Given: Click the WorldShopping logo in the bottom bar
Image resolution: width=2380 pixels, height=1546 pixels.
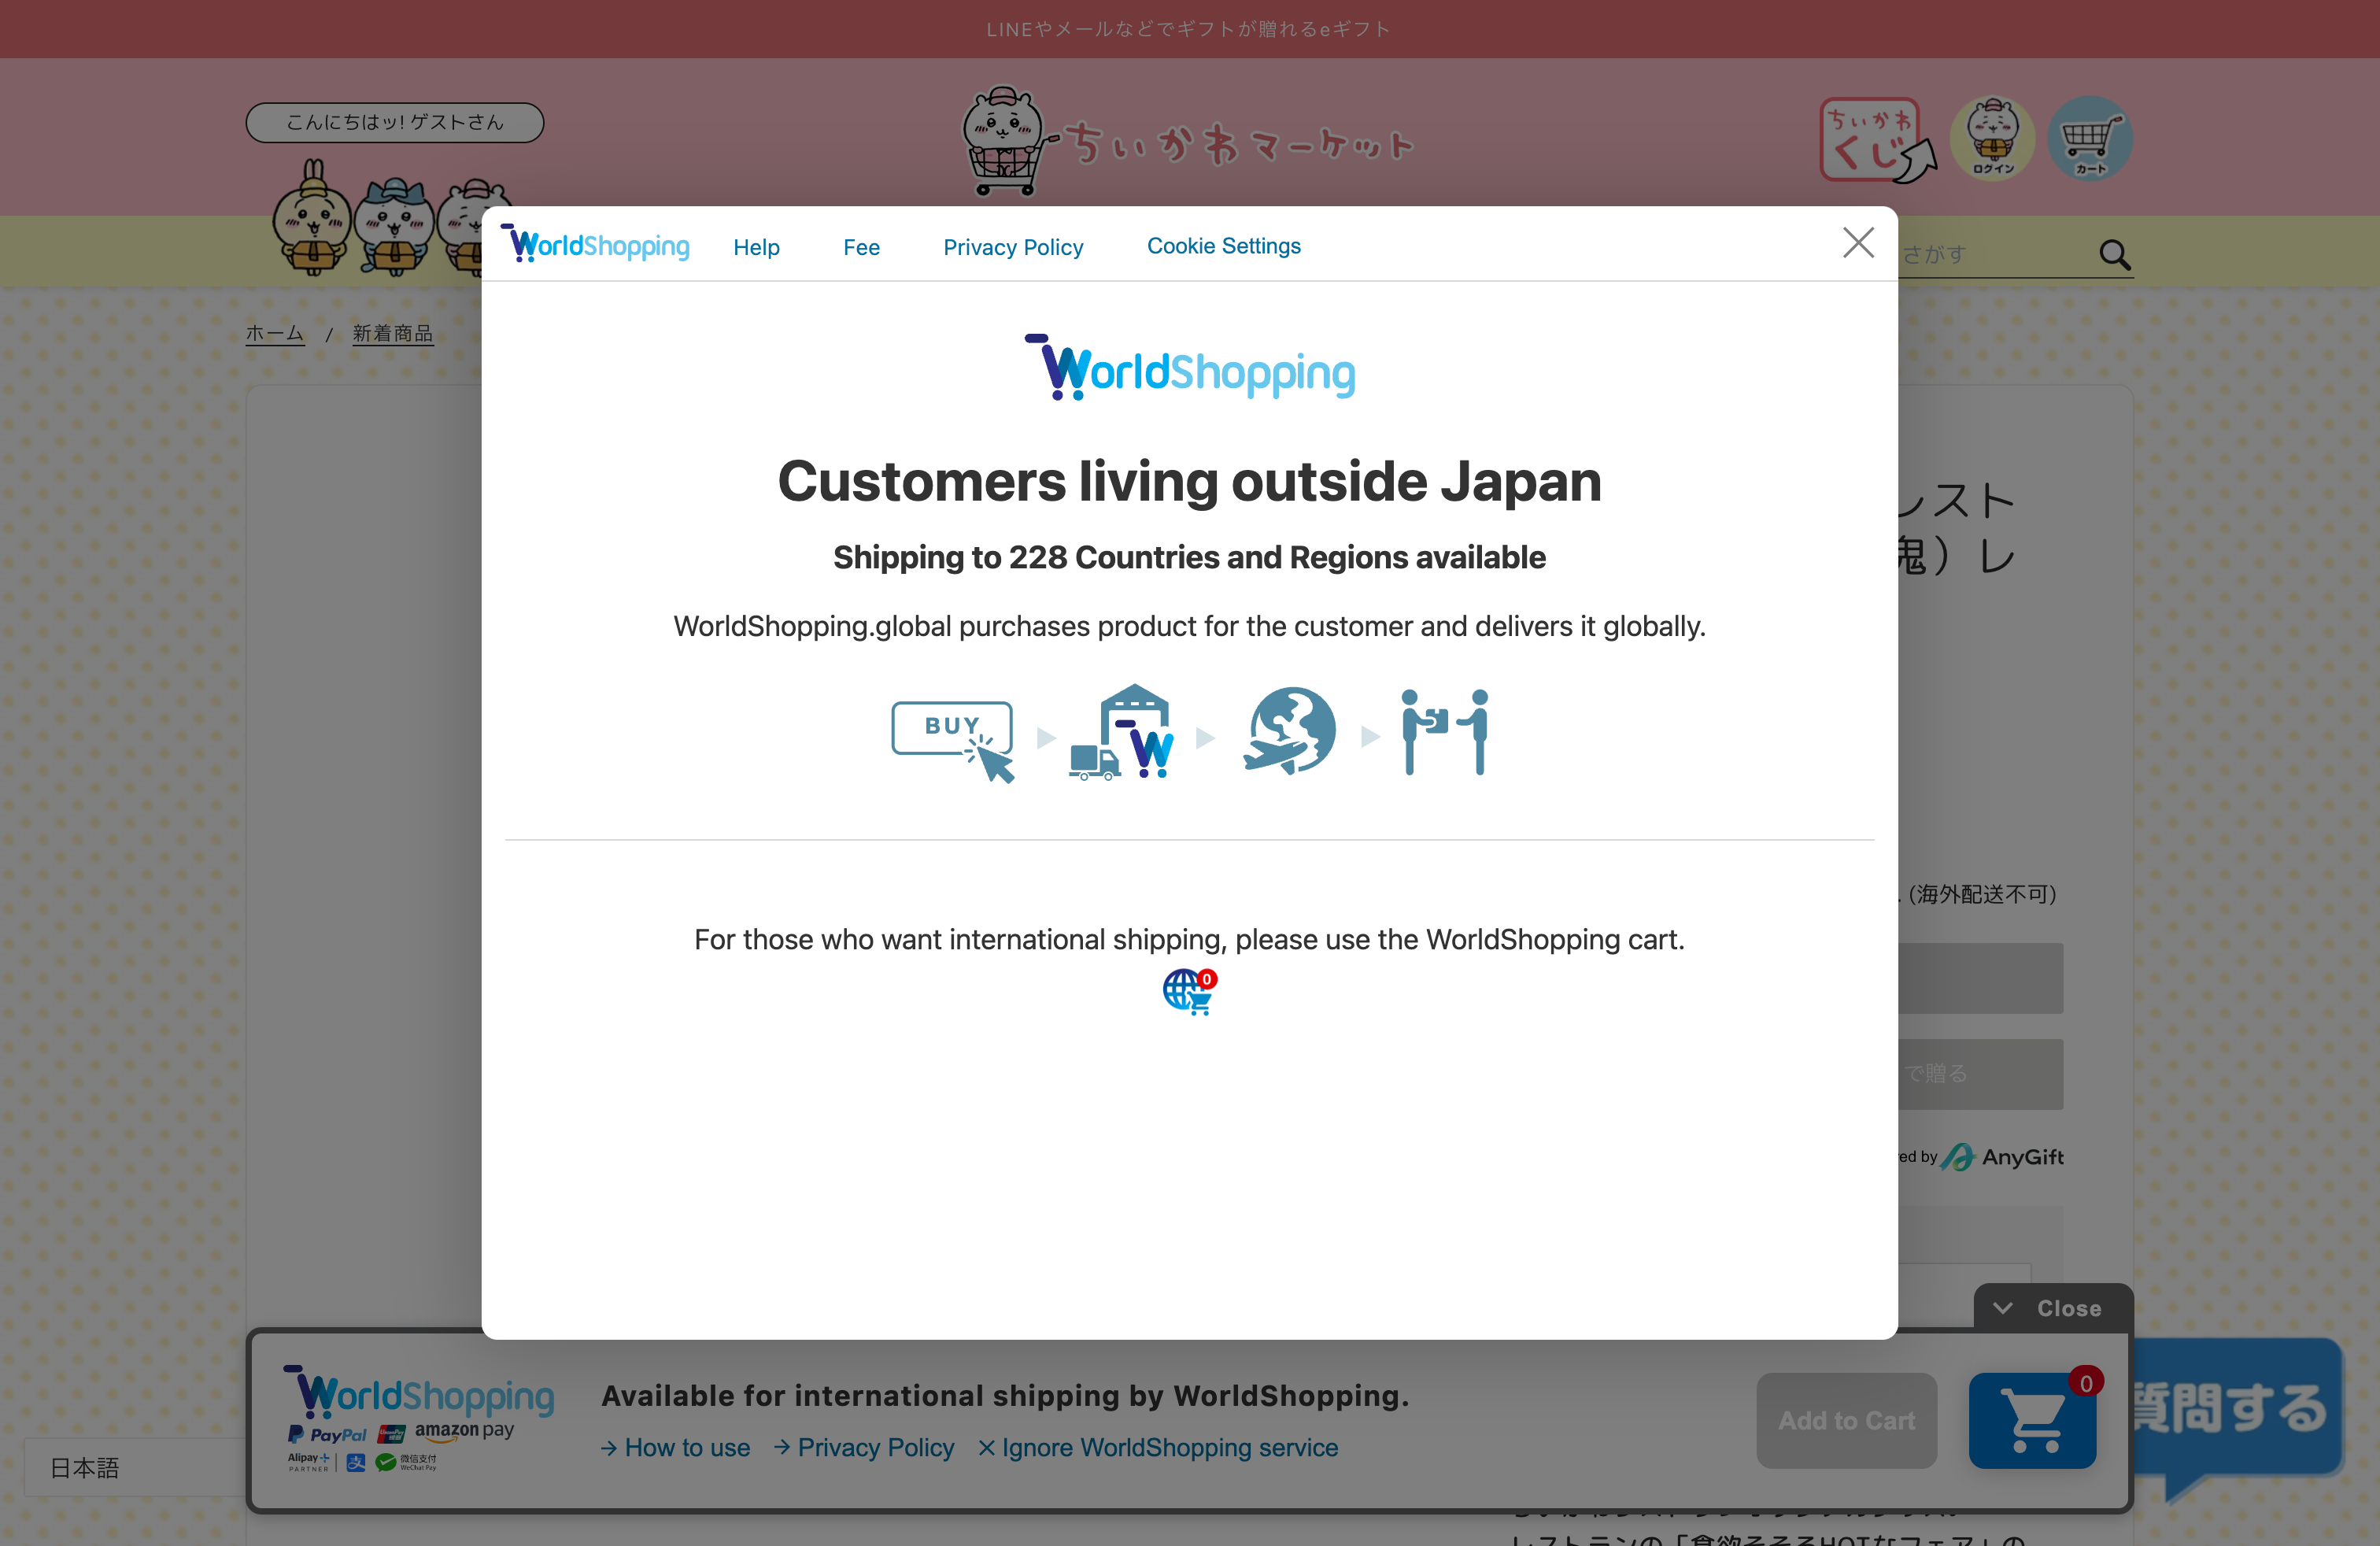Looking at the screenshot, I should [x=419, y=1393].
